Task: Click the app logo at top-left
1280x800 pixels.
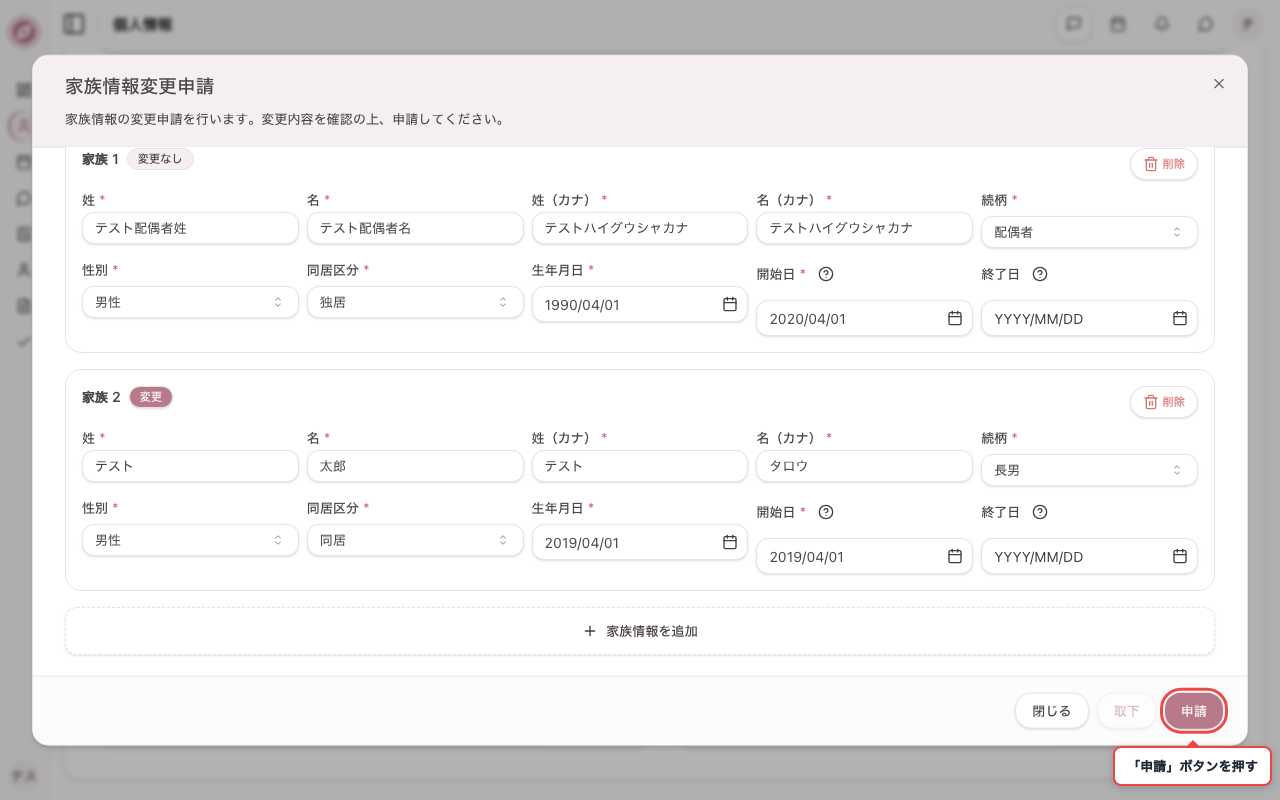Action: pyautogui.click(x=23, y=31)
